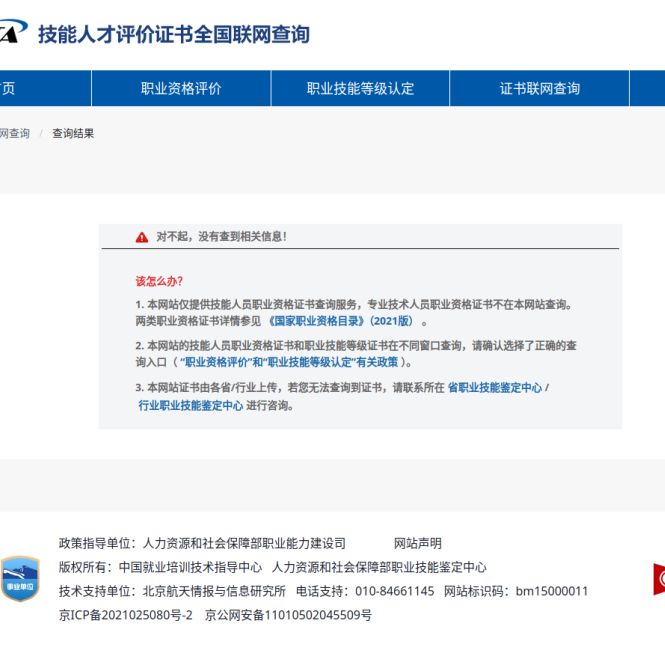Viewport: 665px width, 665px height.
Task: Open the 网站声明 link in the footer
Action: point(418,543)
